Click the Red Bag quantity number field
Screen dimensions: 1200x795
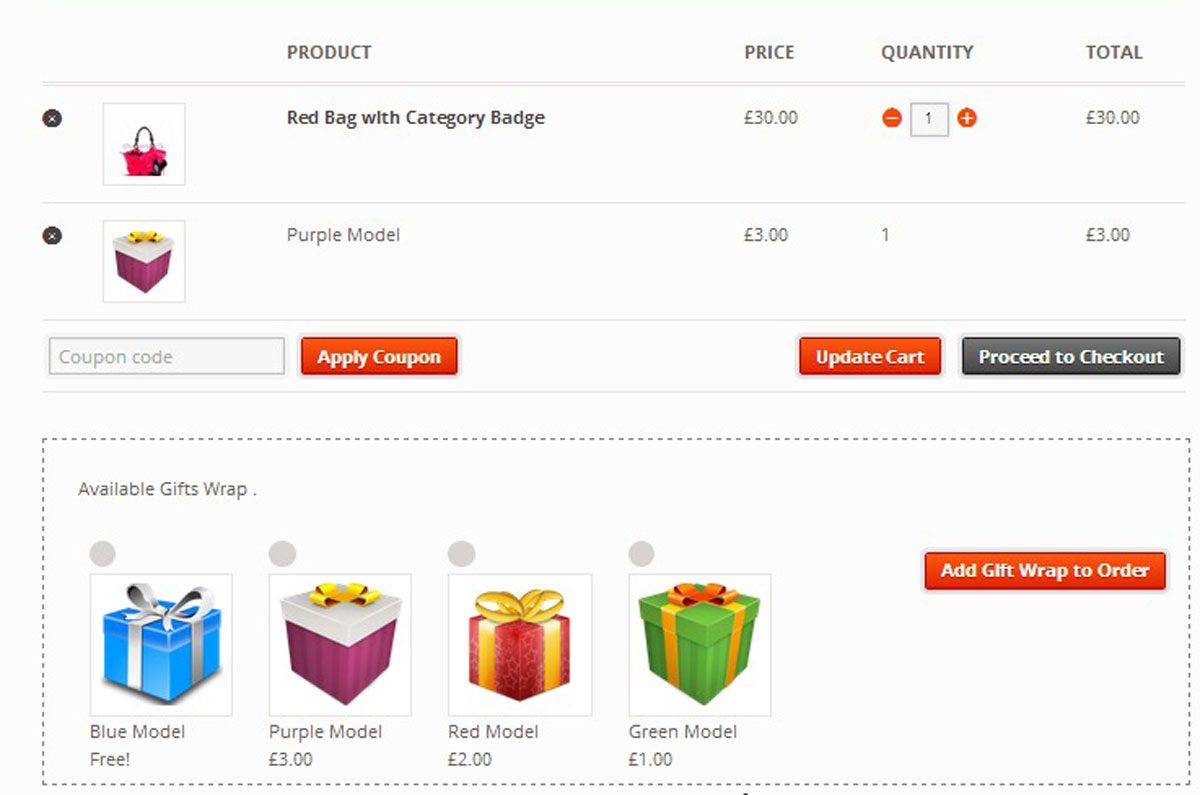(x=929, y=120)
